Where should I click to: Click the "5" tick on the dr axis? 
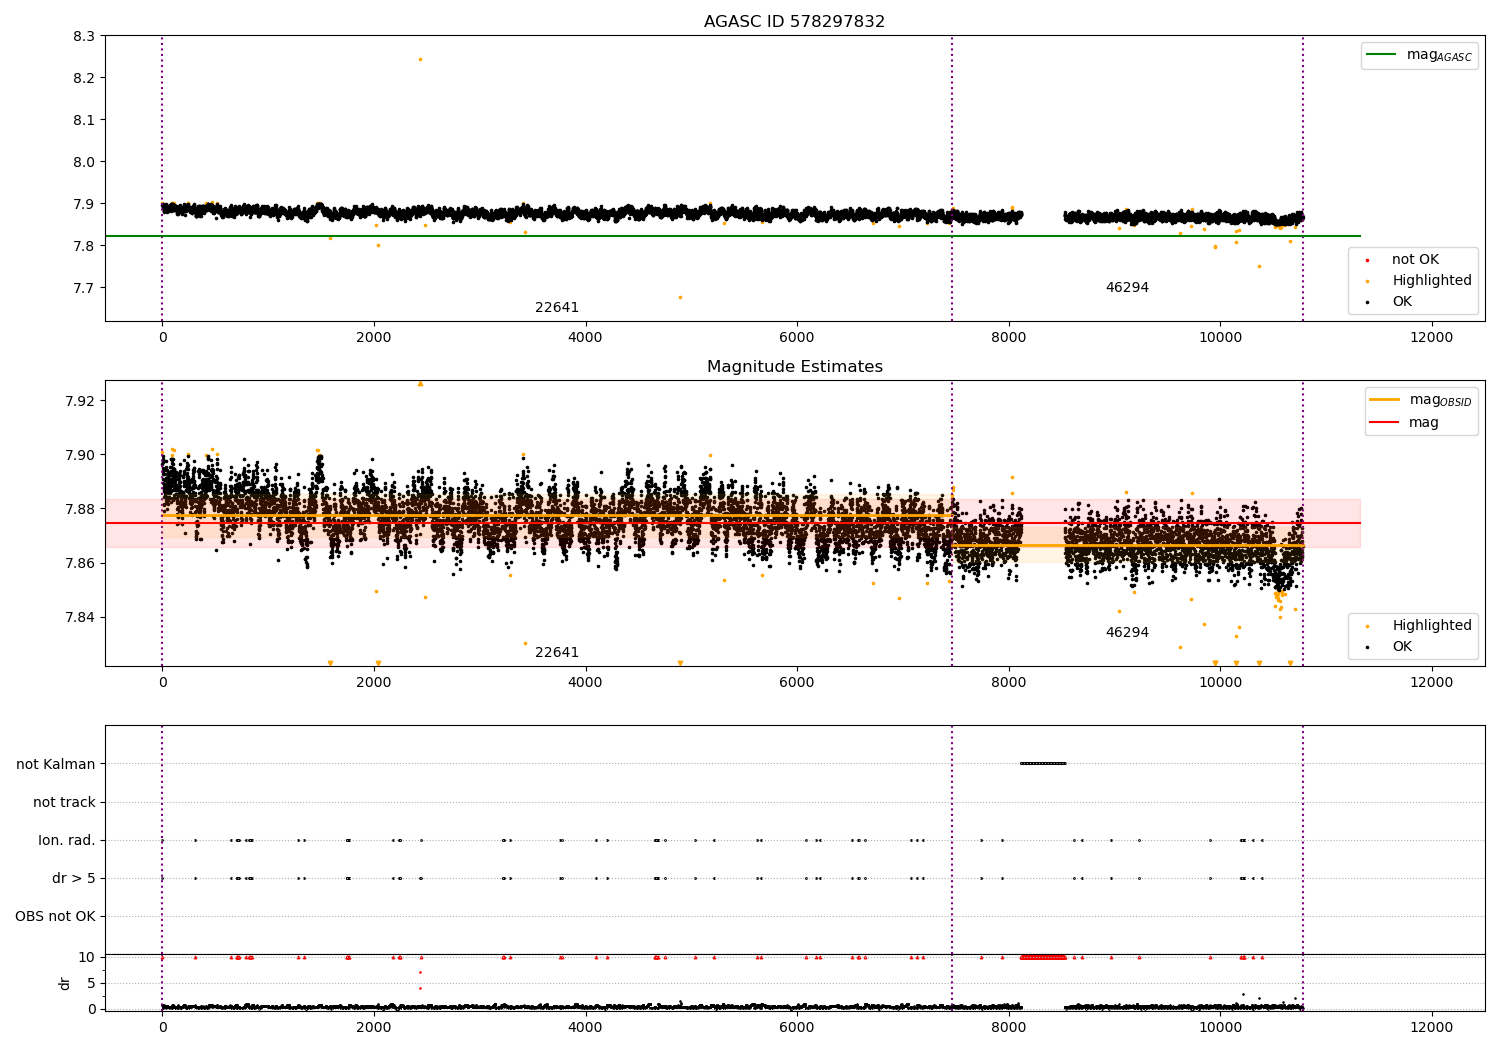click(92, 983)
